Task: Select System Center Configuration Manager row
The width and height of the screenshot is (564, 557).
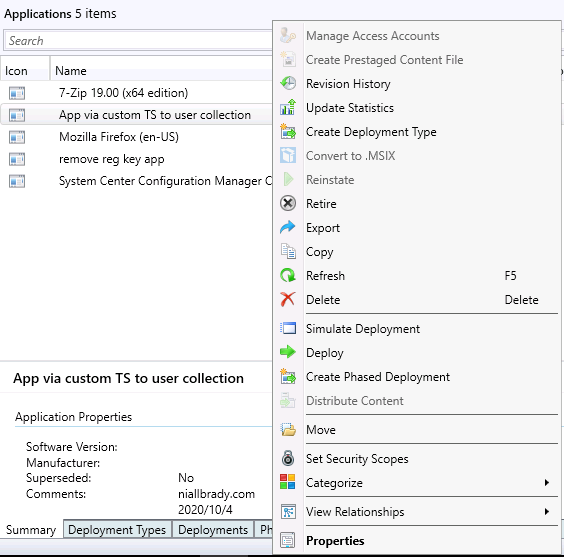Action: [137, 181]
